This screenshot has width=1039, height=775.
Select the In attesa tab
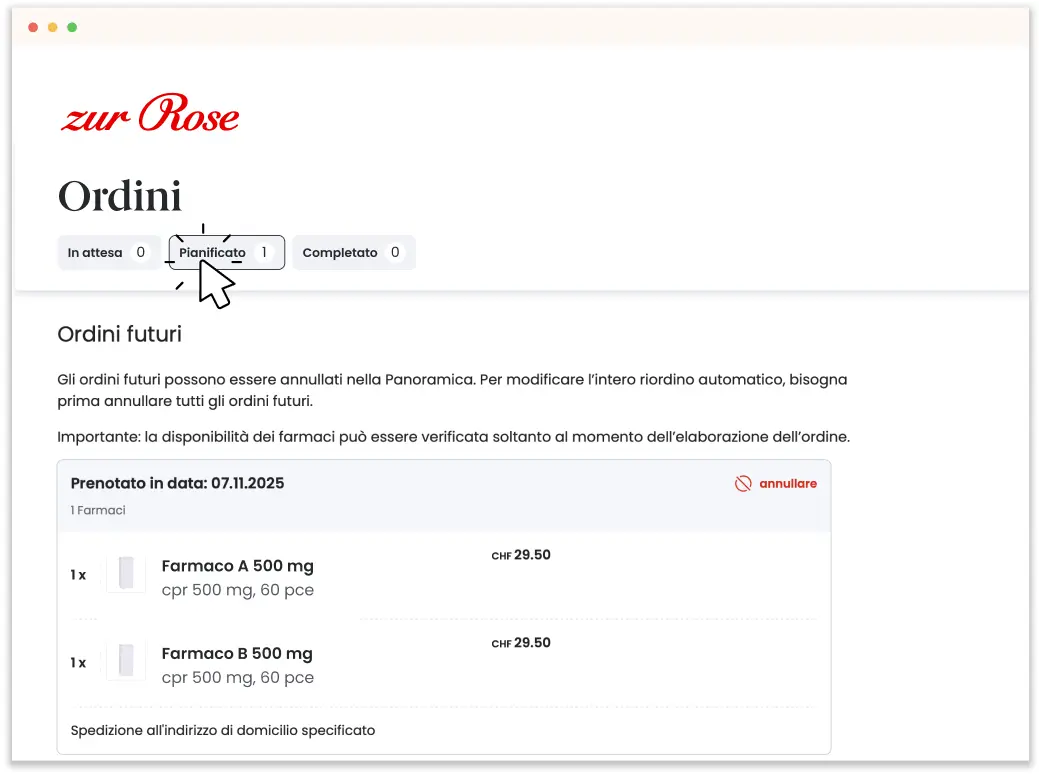(x=109, y=252)
